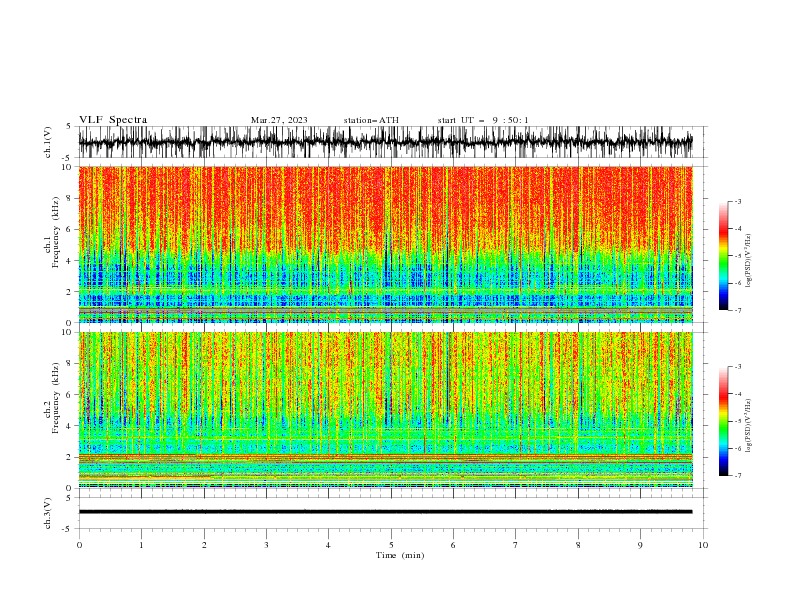Click time axis tick label "6"
This screenshot has height=612, width=792.
(x=453, y=545)
